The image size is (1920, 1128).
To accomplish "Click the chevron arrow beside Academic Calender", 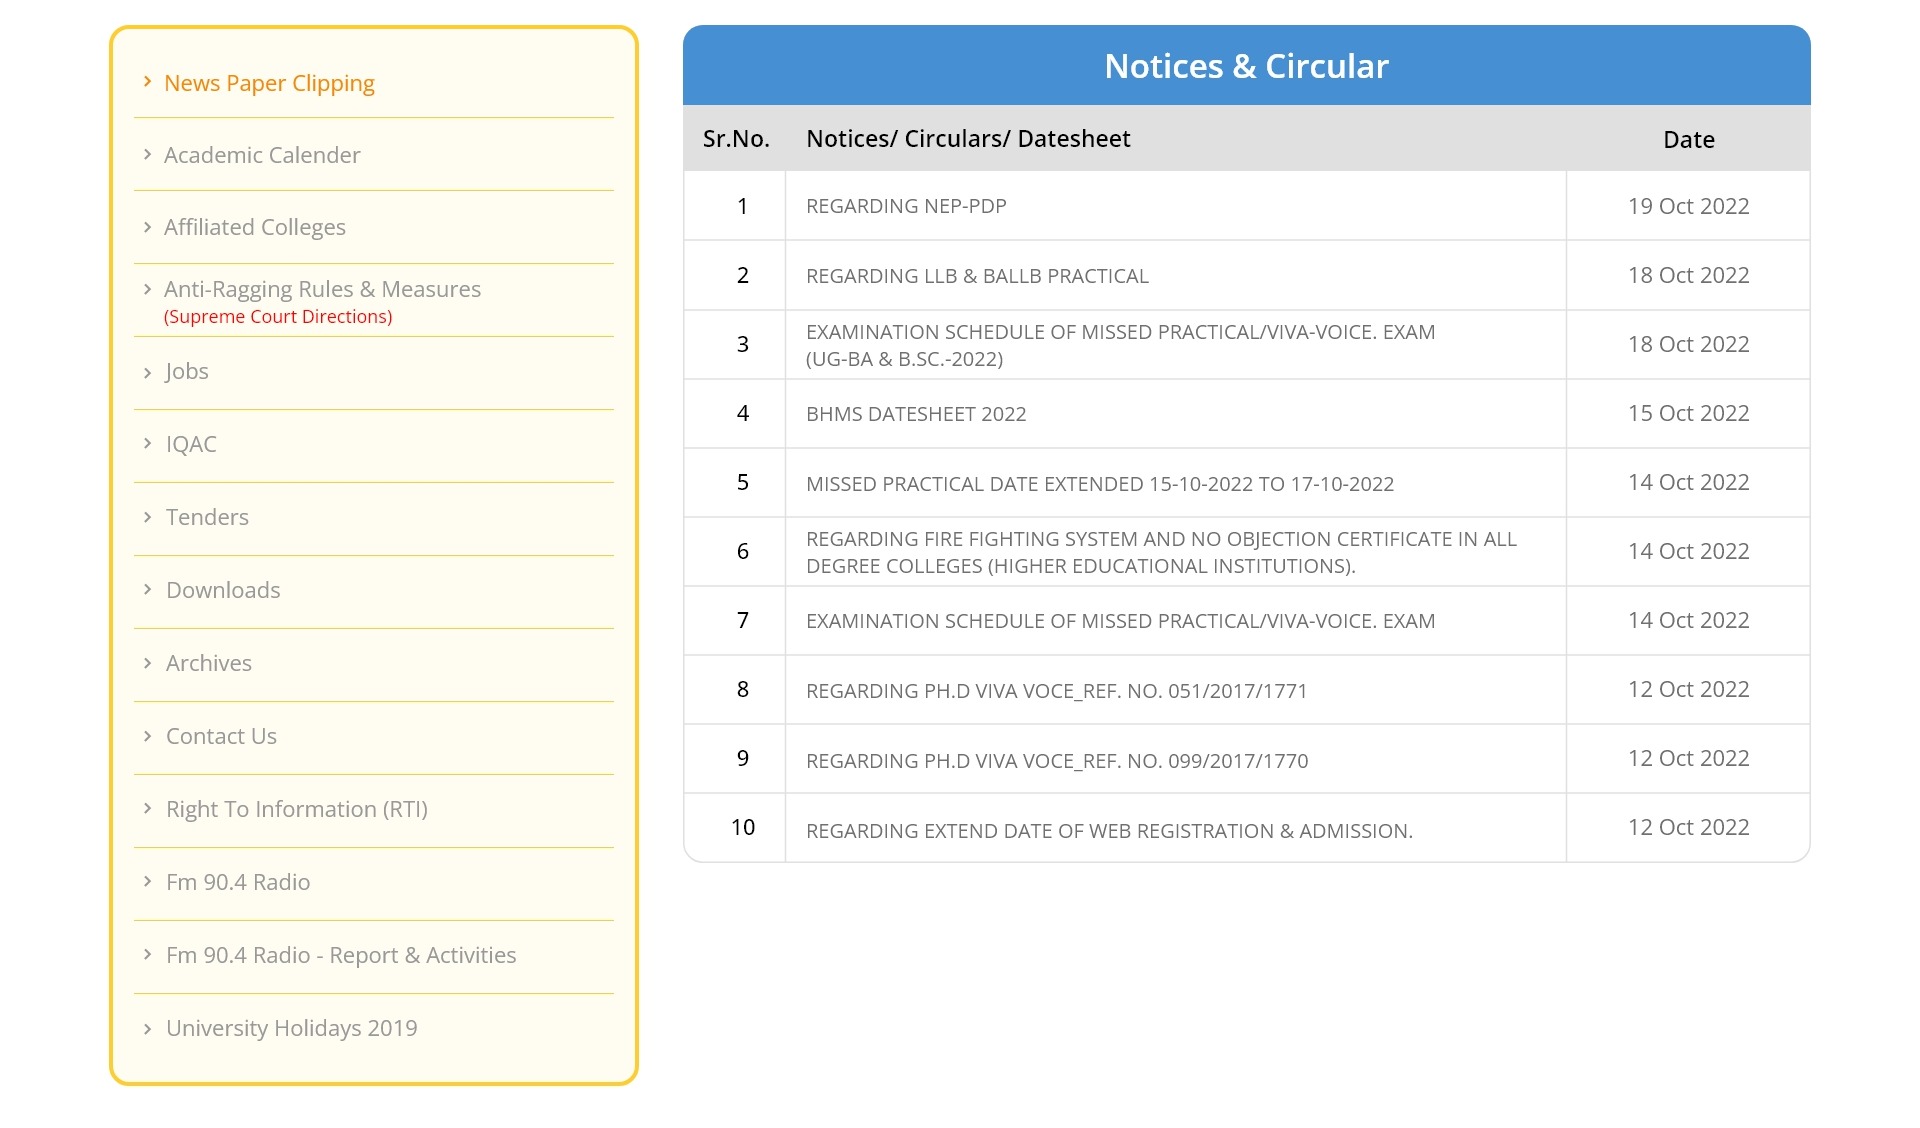I will (147, 154).
